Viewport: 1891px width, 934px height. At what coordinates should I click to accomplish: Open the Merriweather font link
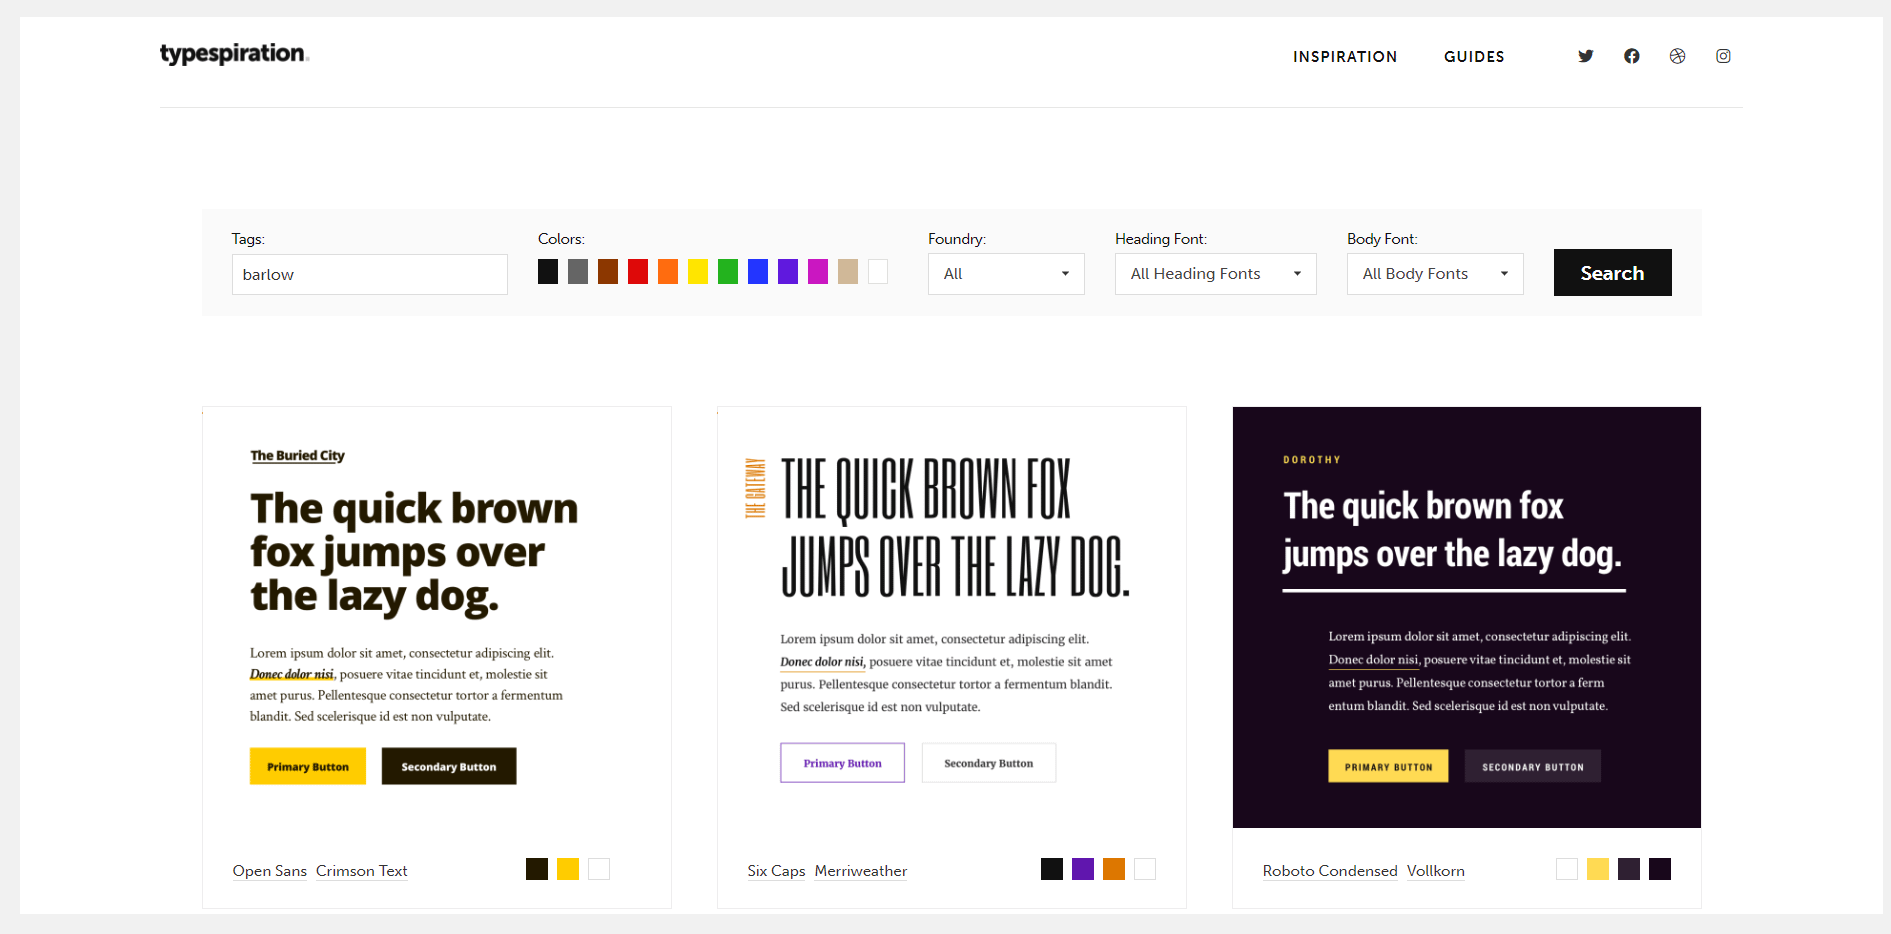tap(861, 871)
